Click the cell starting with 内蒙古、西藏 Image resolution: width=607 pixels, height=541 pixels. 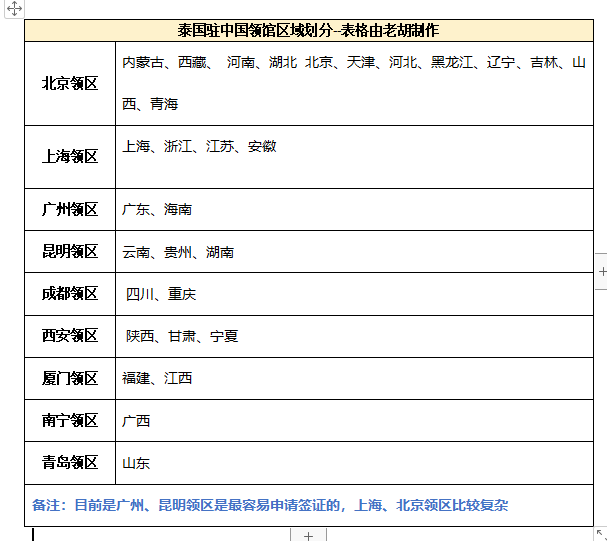click(354, 84)
